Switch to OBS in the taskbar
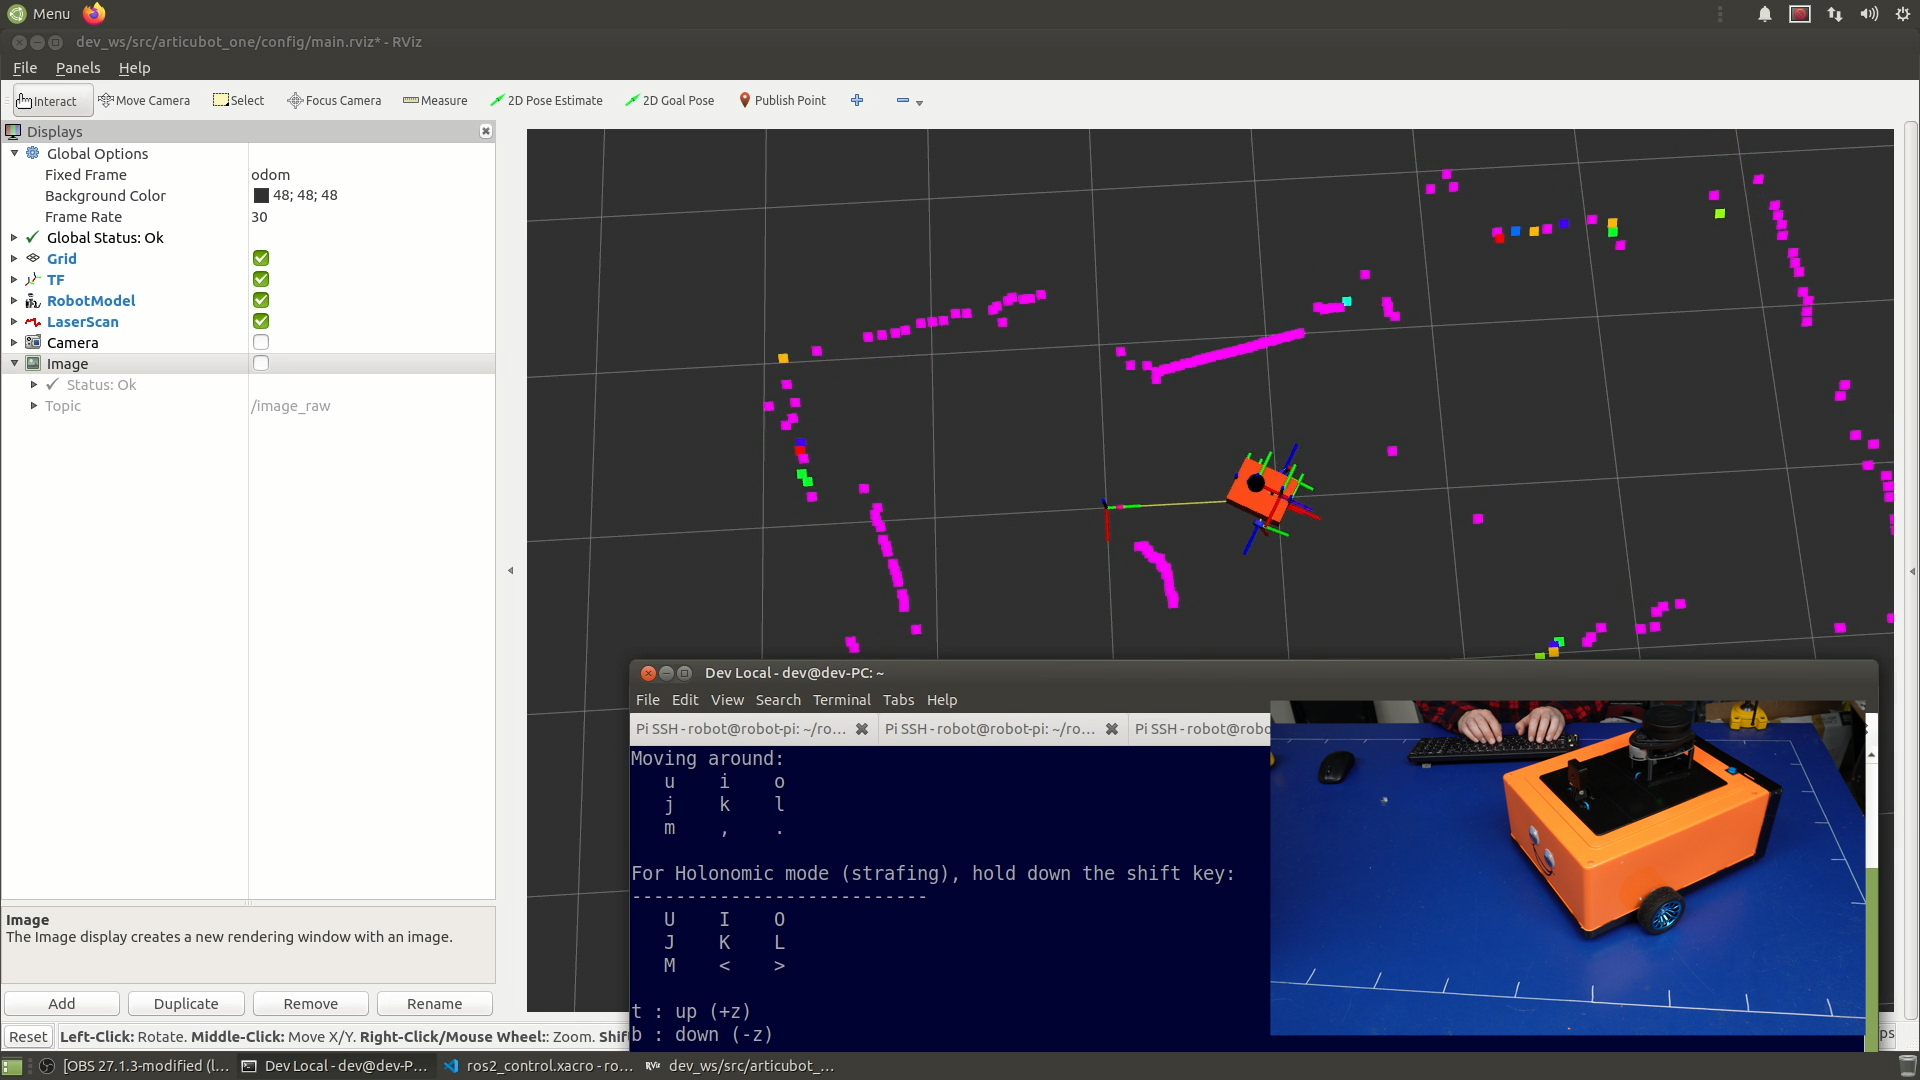The height and width of the screenshot is (1080, 1920). coord(133,1066)
